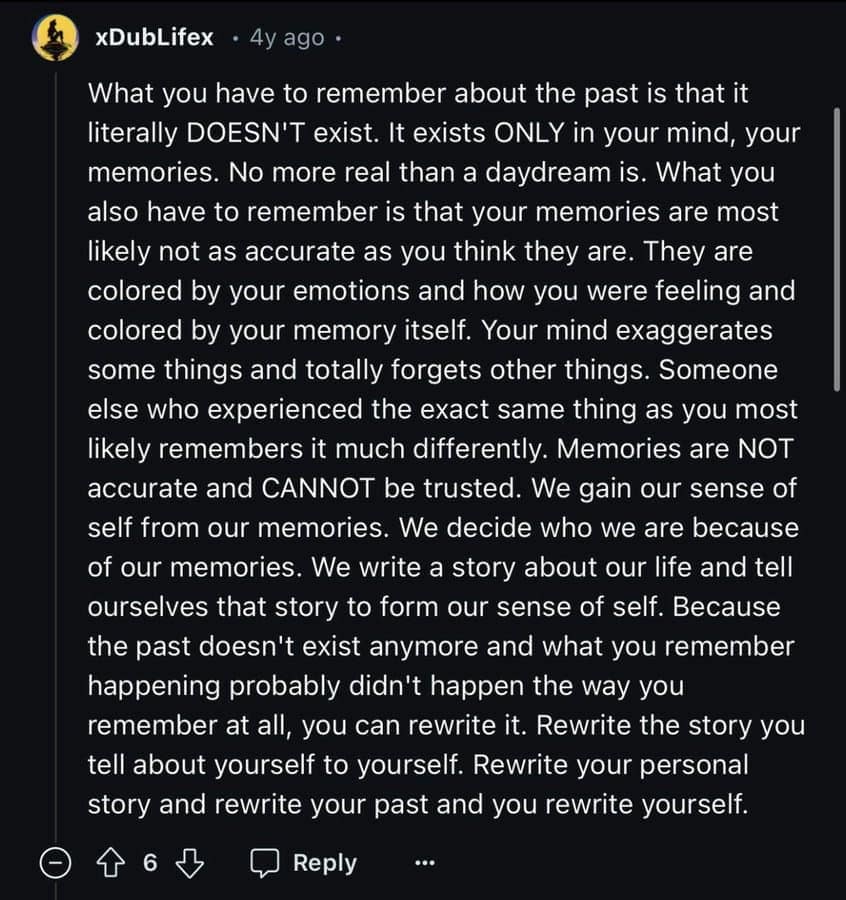Viewport: 846px width, 900px height.
Task: Click the Reply speech bubble icon
Action: pos(264,862)
